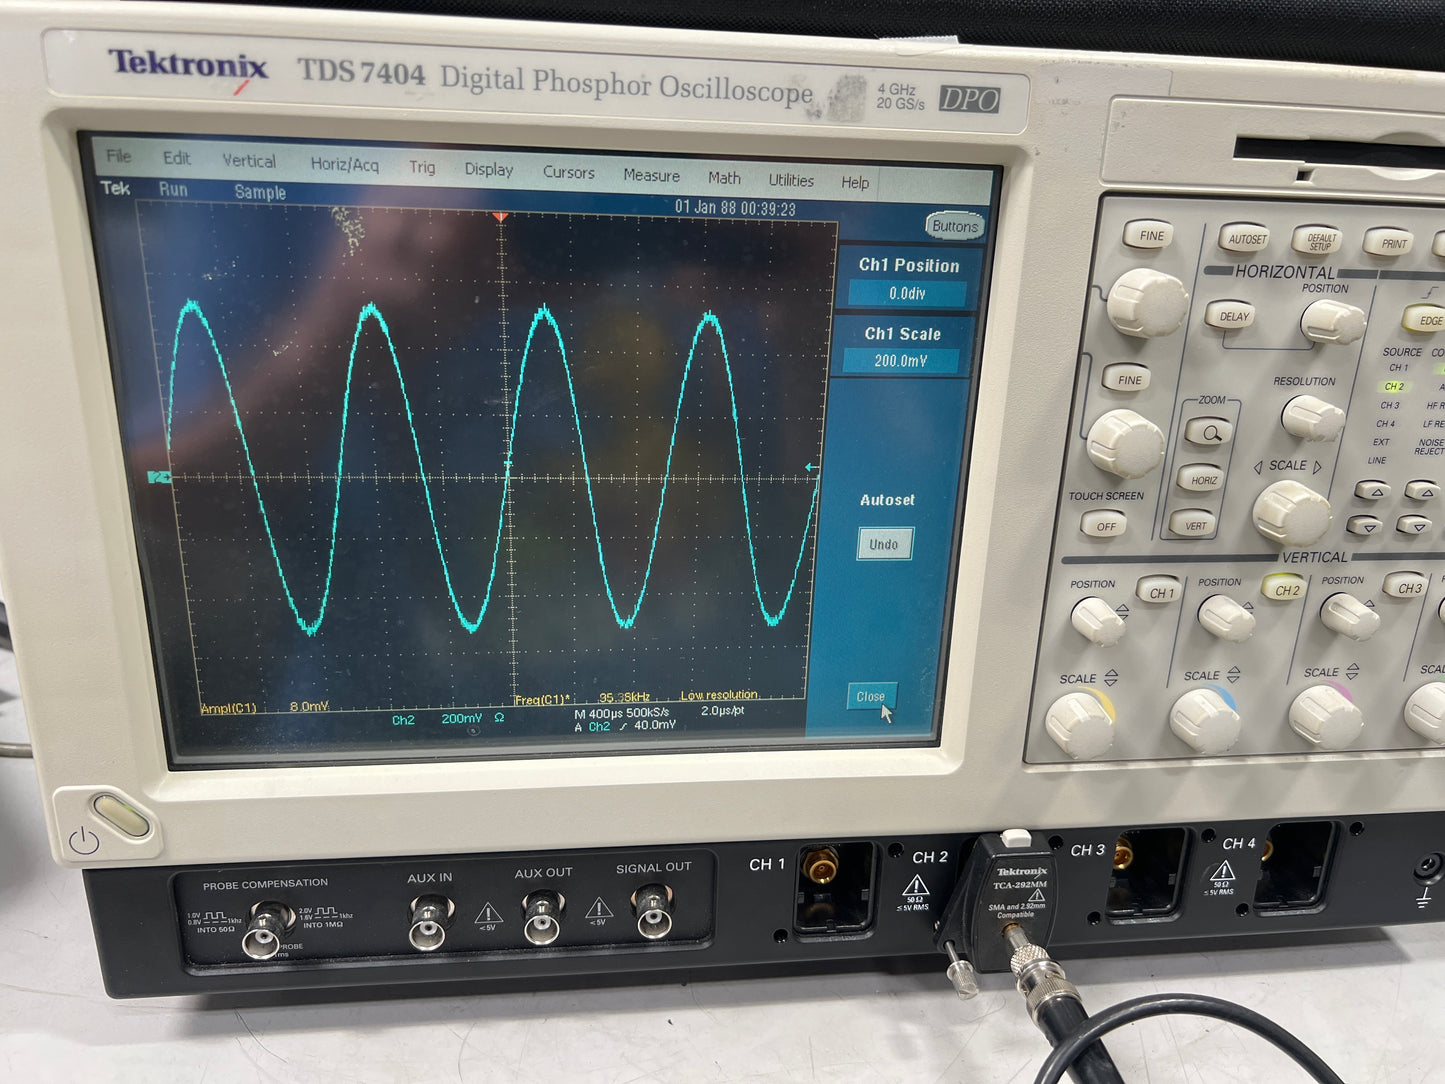Tap the Close button on the side panel

870,697
